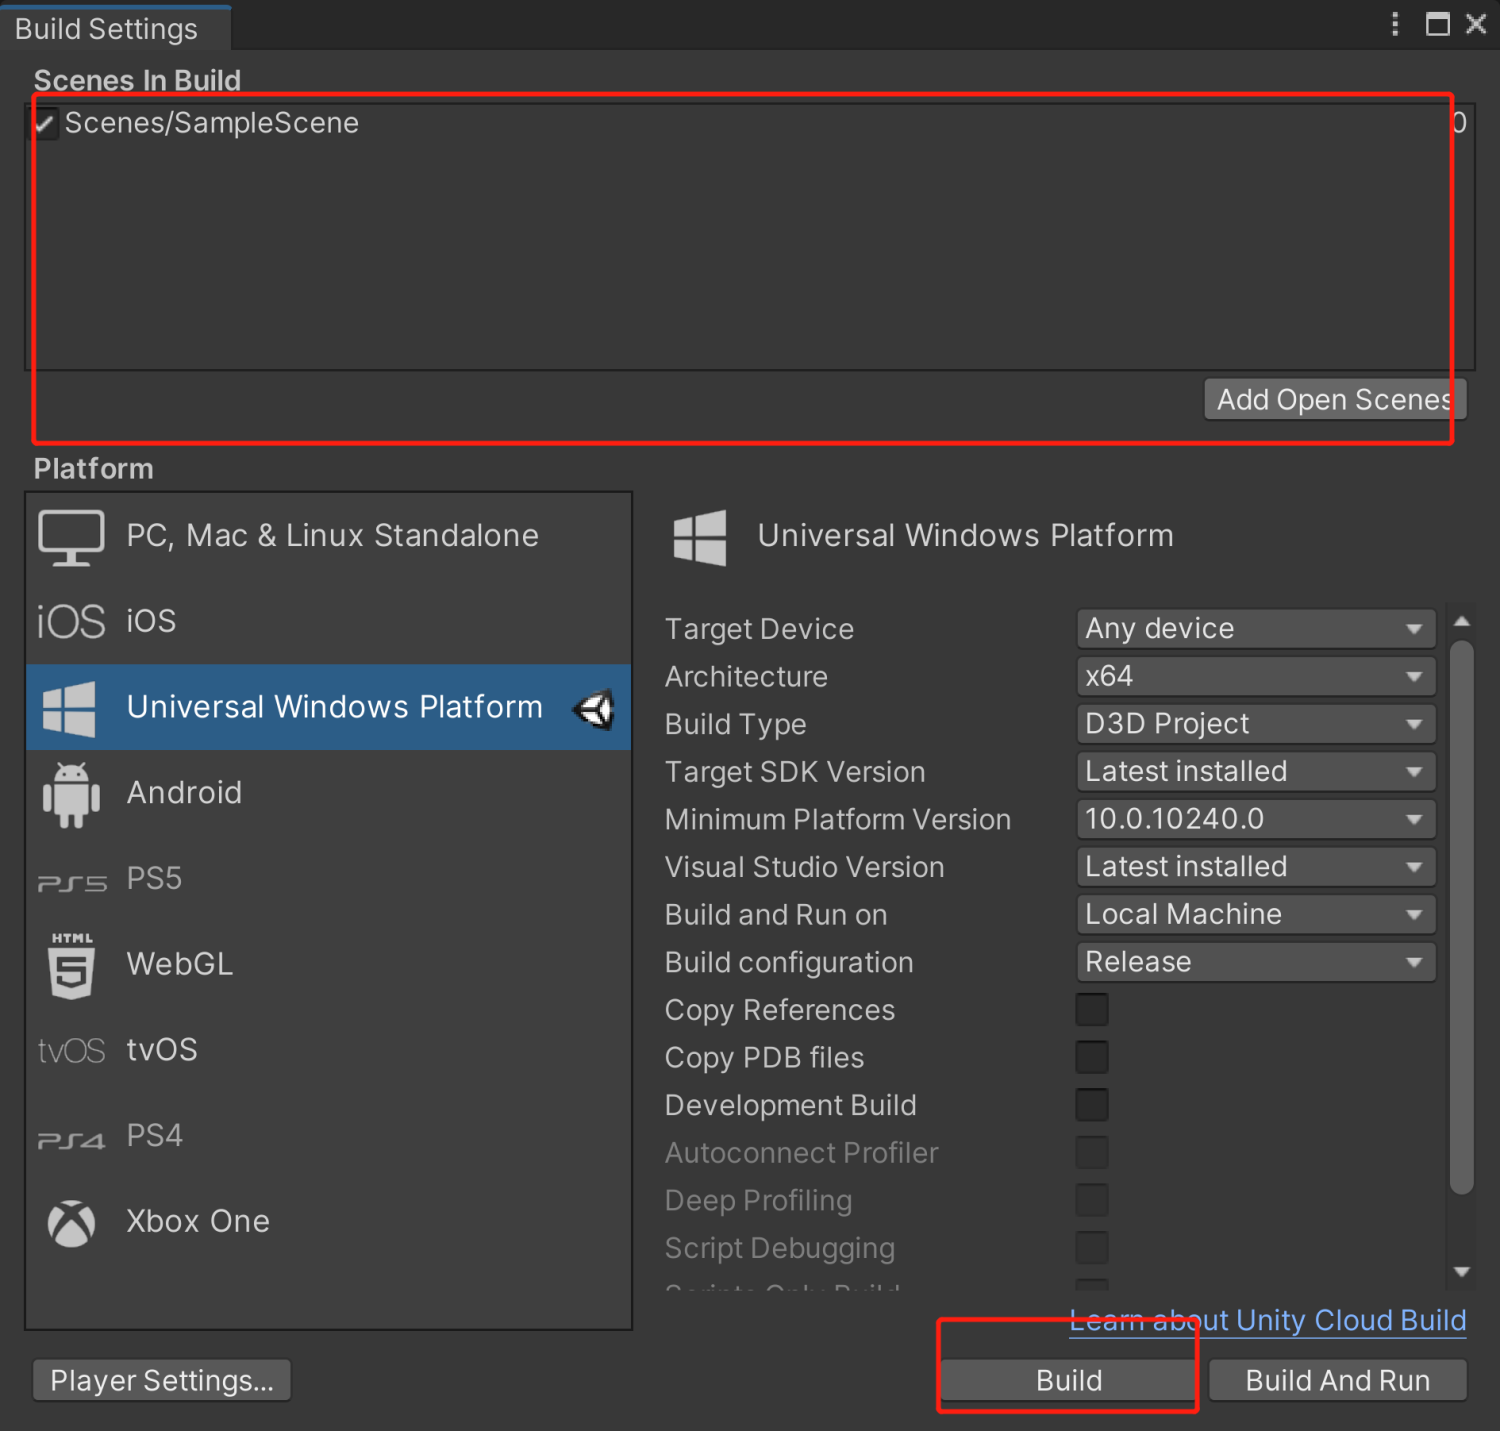Select the PS4 platform entry
1500x1431 pixels.
click(329, 1136)
